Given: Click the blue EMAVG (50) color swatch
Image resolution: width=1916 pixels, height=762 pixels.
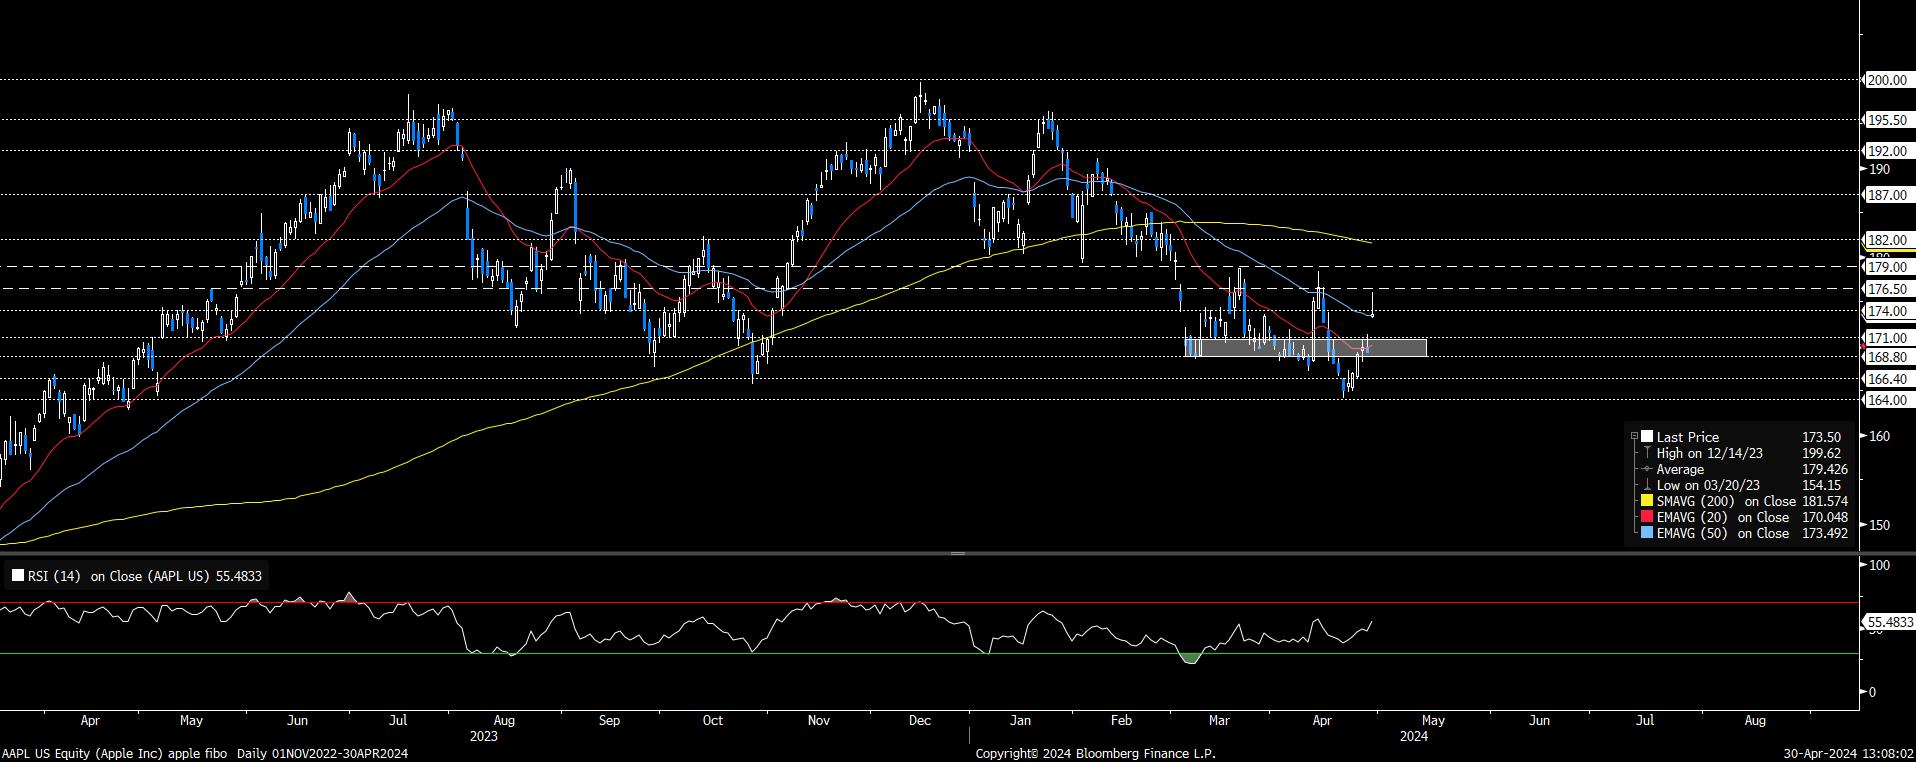Looking at the screenshot, I should pyautogui.click(x=1647, y=533).
